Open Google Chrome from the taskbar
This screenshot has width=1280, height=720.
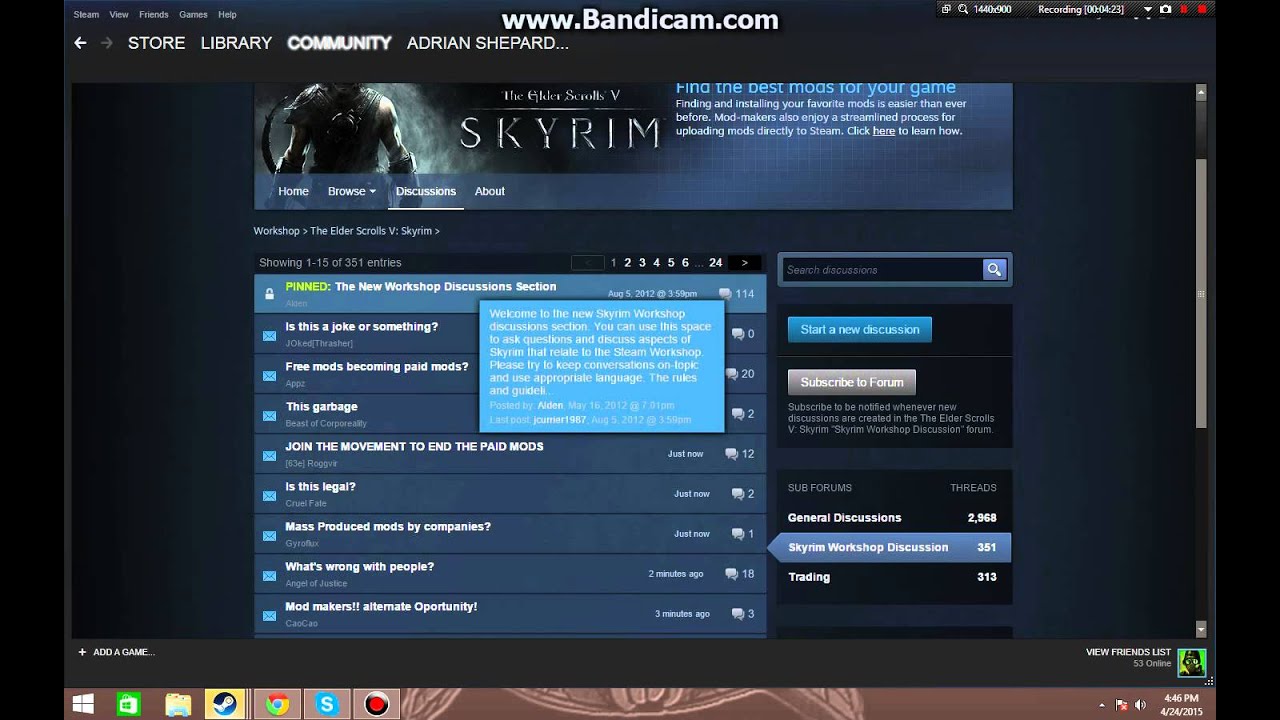tap(277, 705)
